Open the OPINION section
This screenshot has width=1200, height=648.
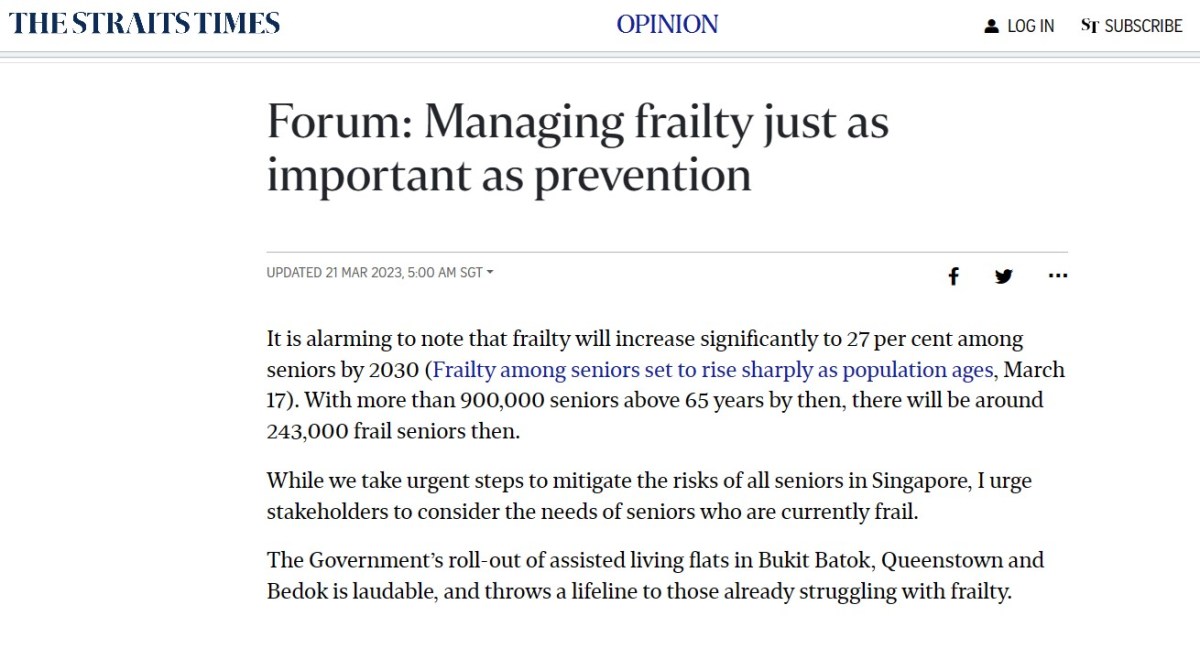tap(667, 24)
